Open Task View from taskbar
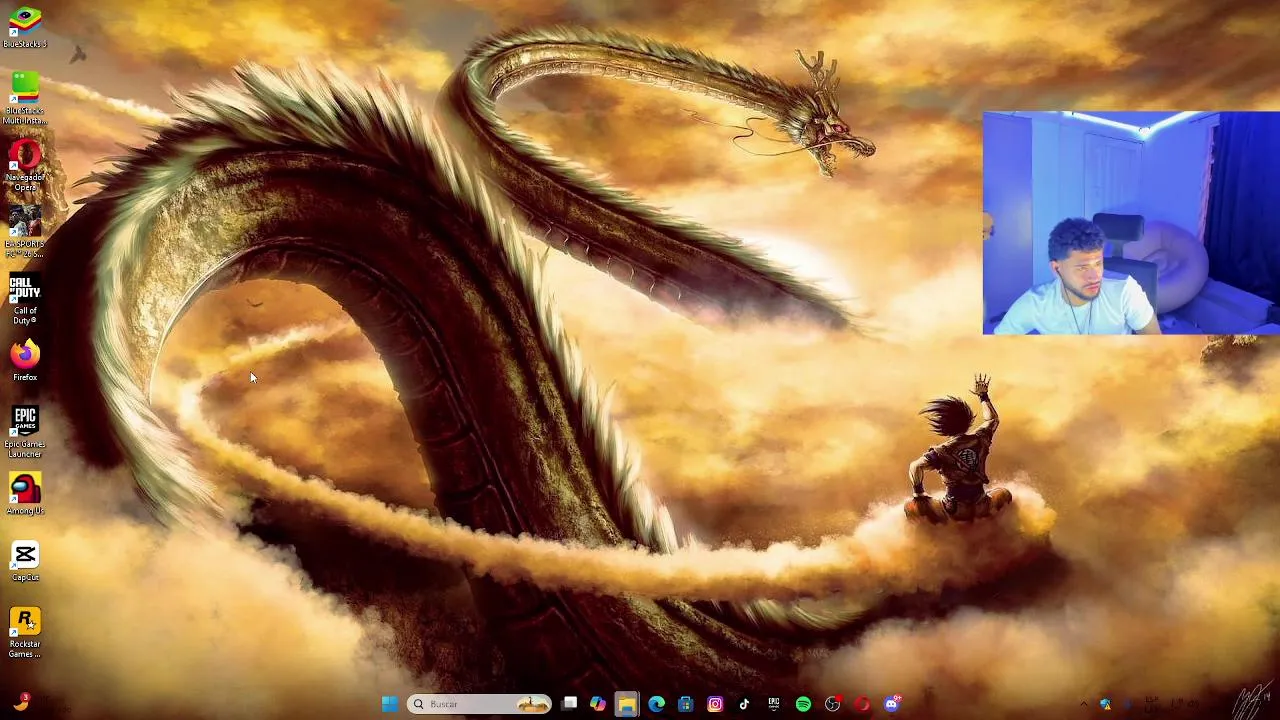Screen dimensions: 1280x720 (x=569, y=704)
